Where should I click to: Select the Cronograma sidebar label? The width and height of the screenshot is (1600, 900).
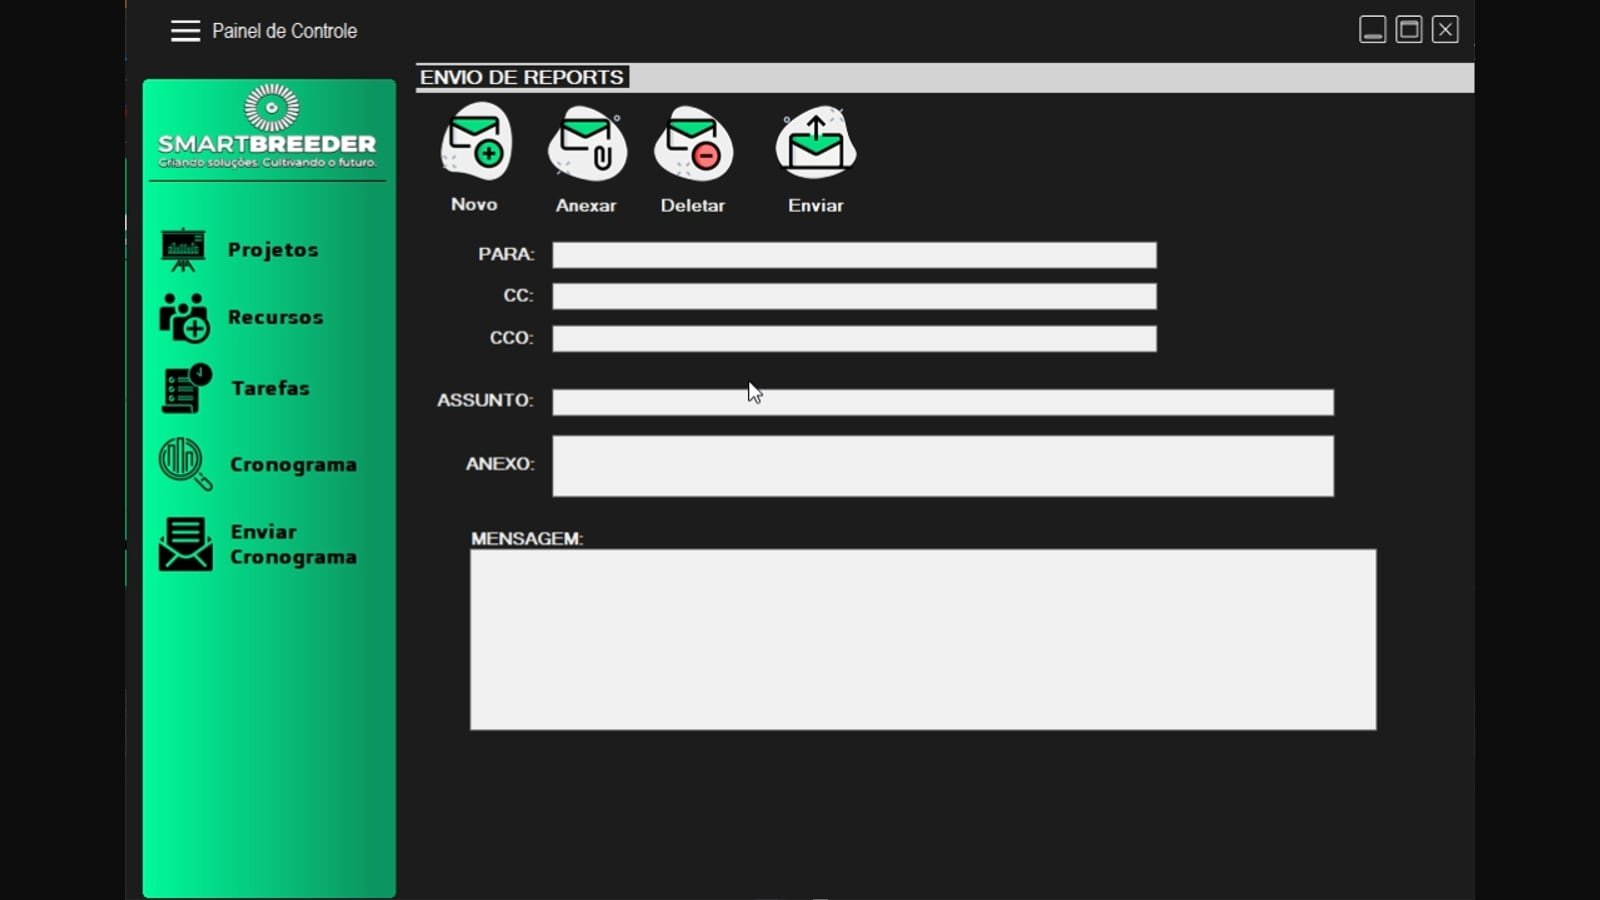(x=294, y=465)
